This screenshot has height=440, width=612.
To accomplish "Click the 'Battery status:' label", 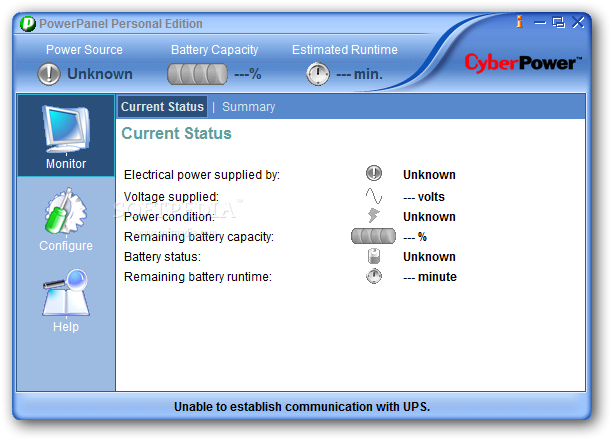I will click(x=162, y=257).
